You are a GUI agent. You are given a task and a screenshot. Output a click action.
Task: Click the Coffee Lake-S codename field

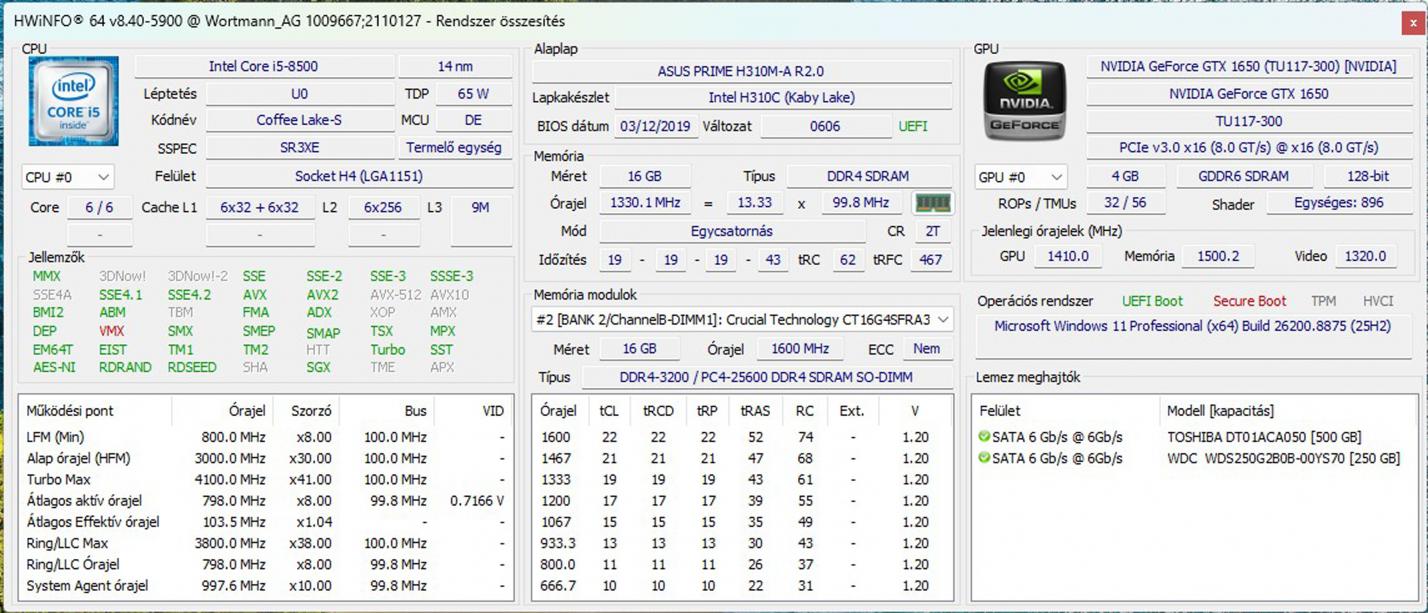pos(299,120)
